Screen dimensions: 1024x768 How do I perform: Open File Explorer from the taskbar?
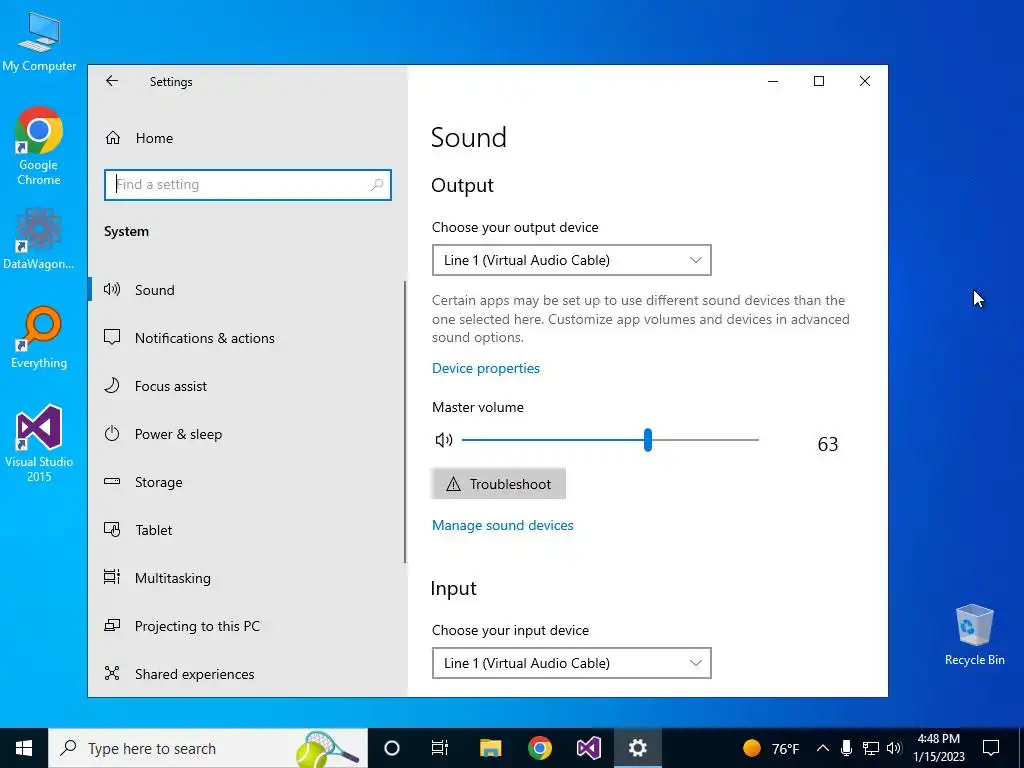[x=490, y=748]
